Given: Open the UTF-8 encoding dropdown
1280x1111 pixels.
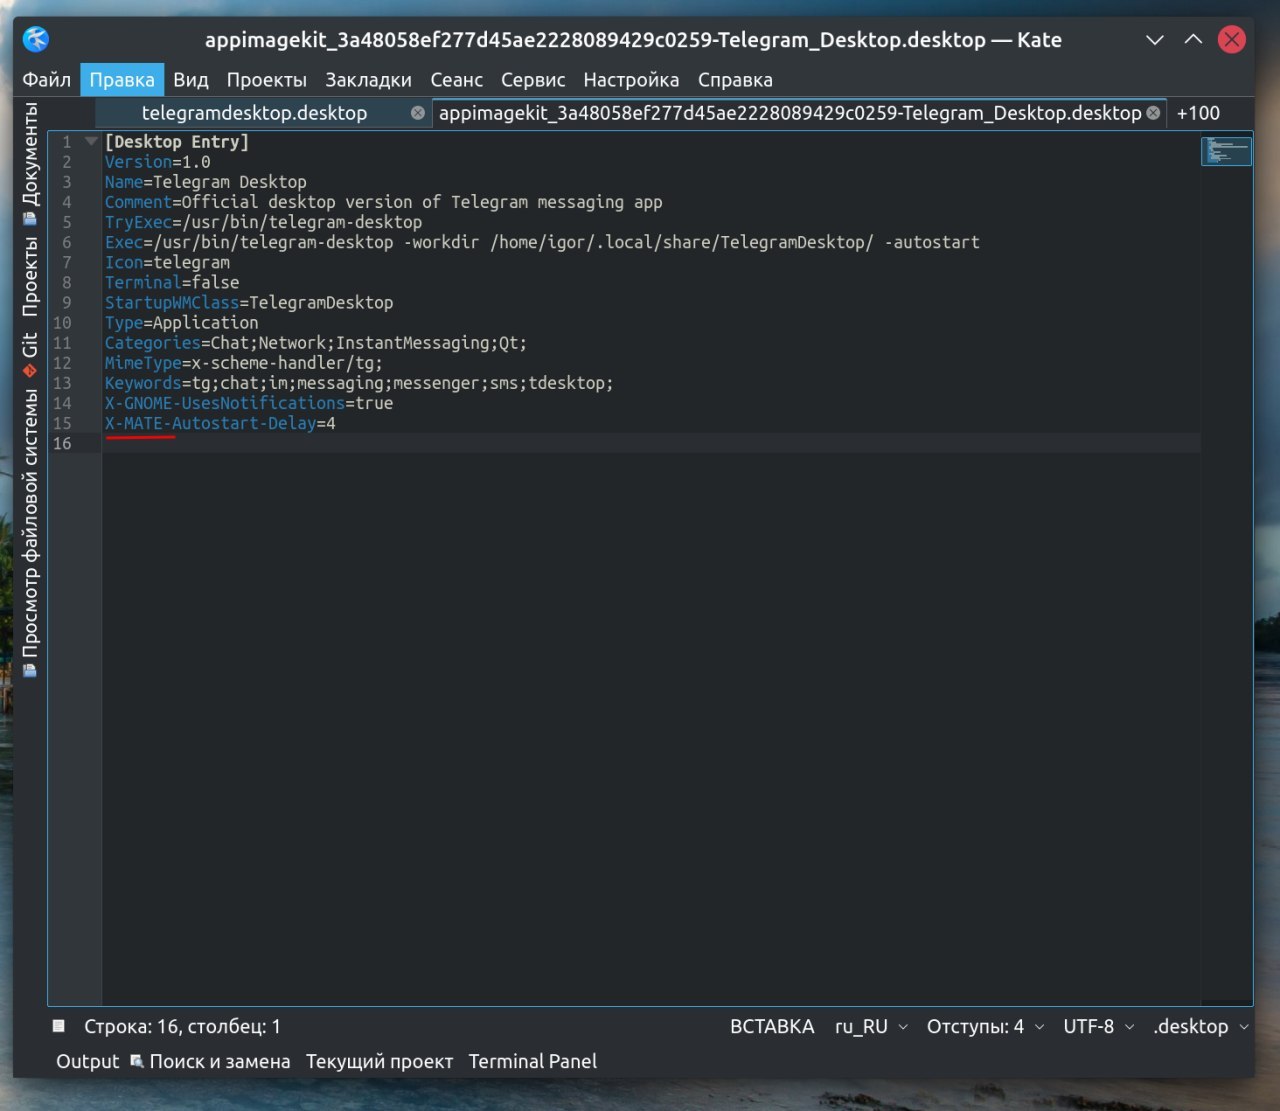Looking at the screenshot, I should 1098,1026.
